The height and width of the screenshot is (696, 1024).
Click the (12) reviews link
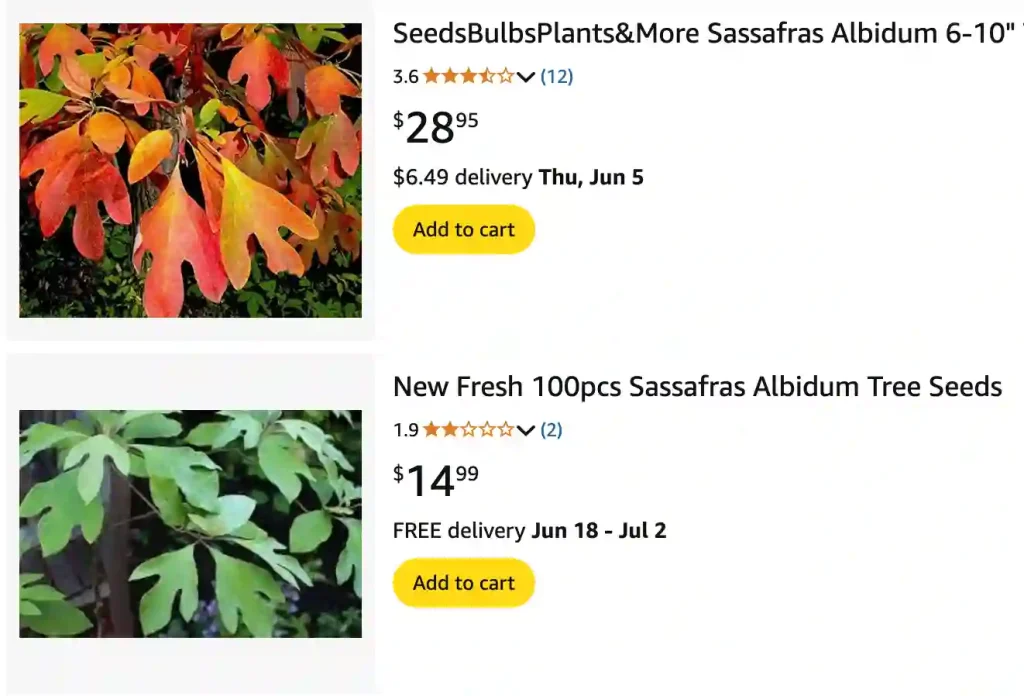(556, 76)
